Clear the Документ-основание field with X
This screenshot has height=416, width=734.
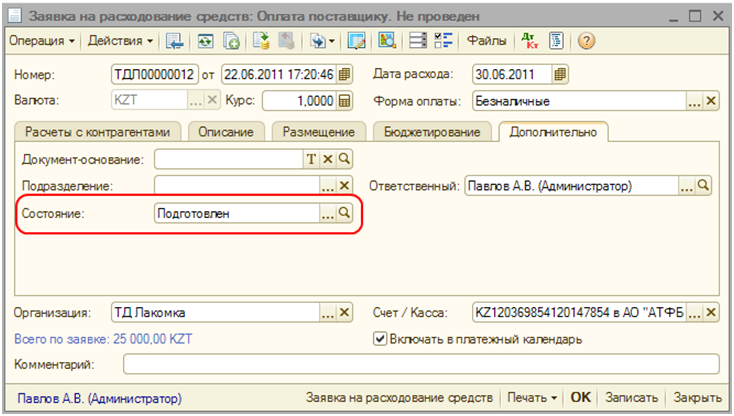pos(327,159)
